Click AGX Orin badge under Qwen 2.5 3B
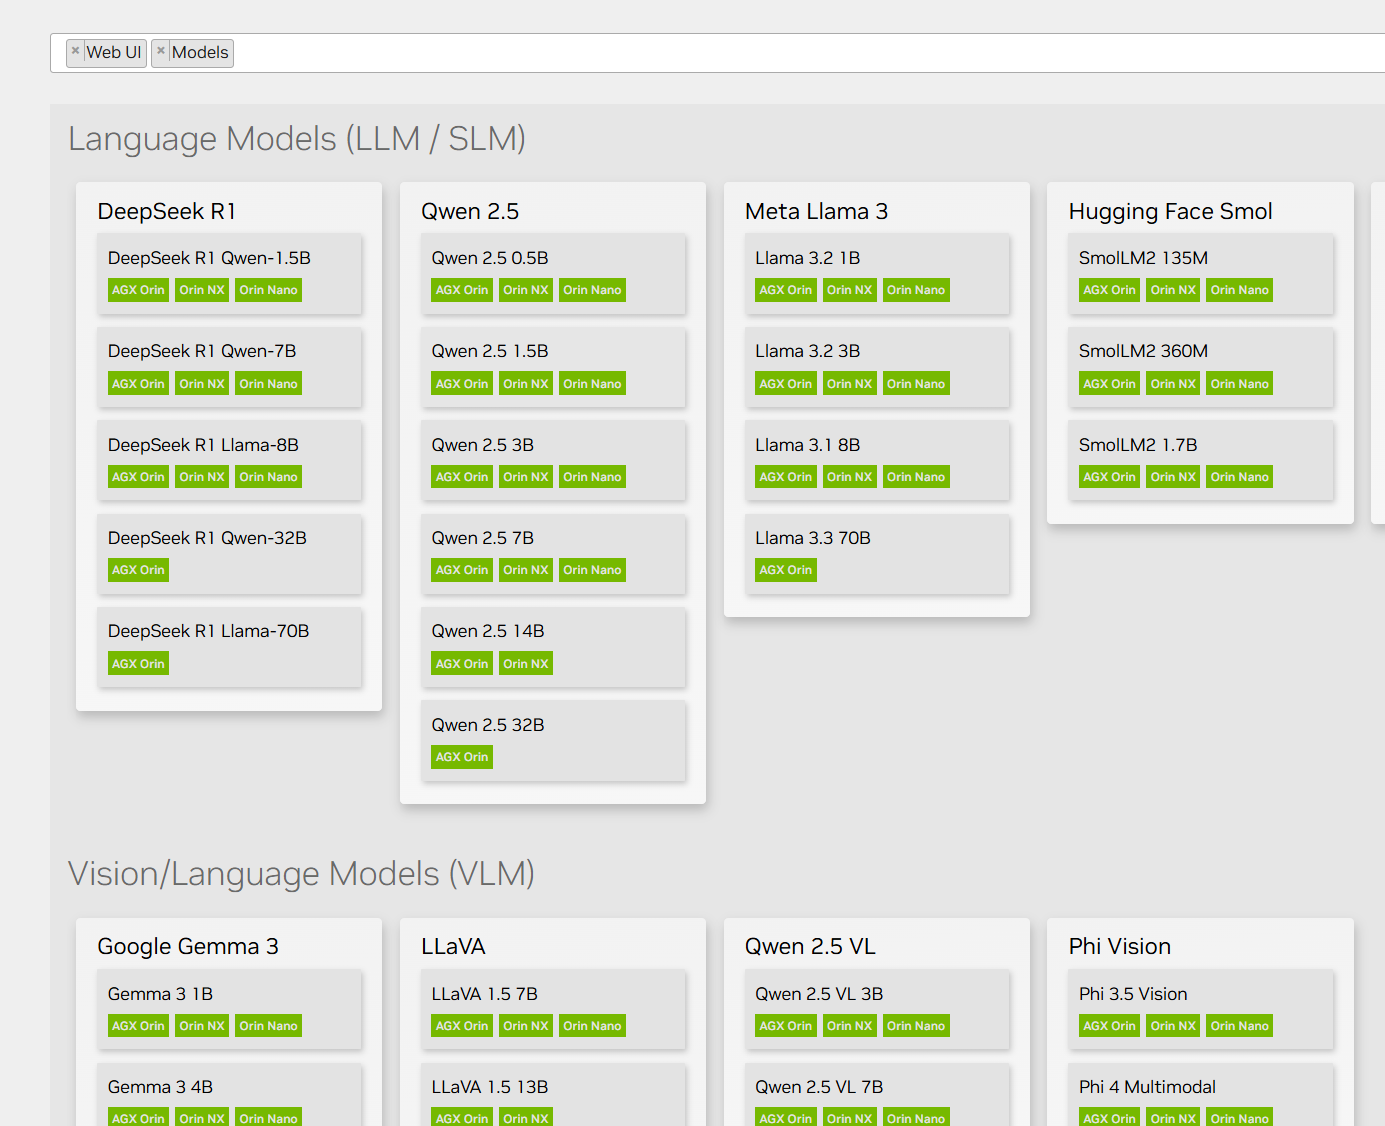The height and width of the screenshot is (1126, 1385). [462, 477]
